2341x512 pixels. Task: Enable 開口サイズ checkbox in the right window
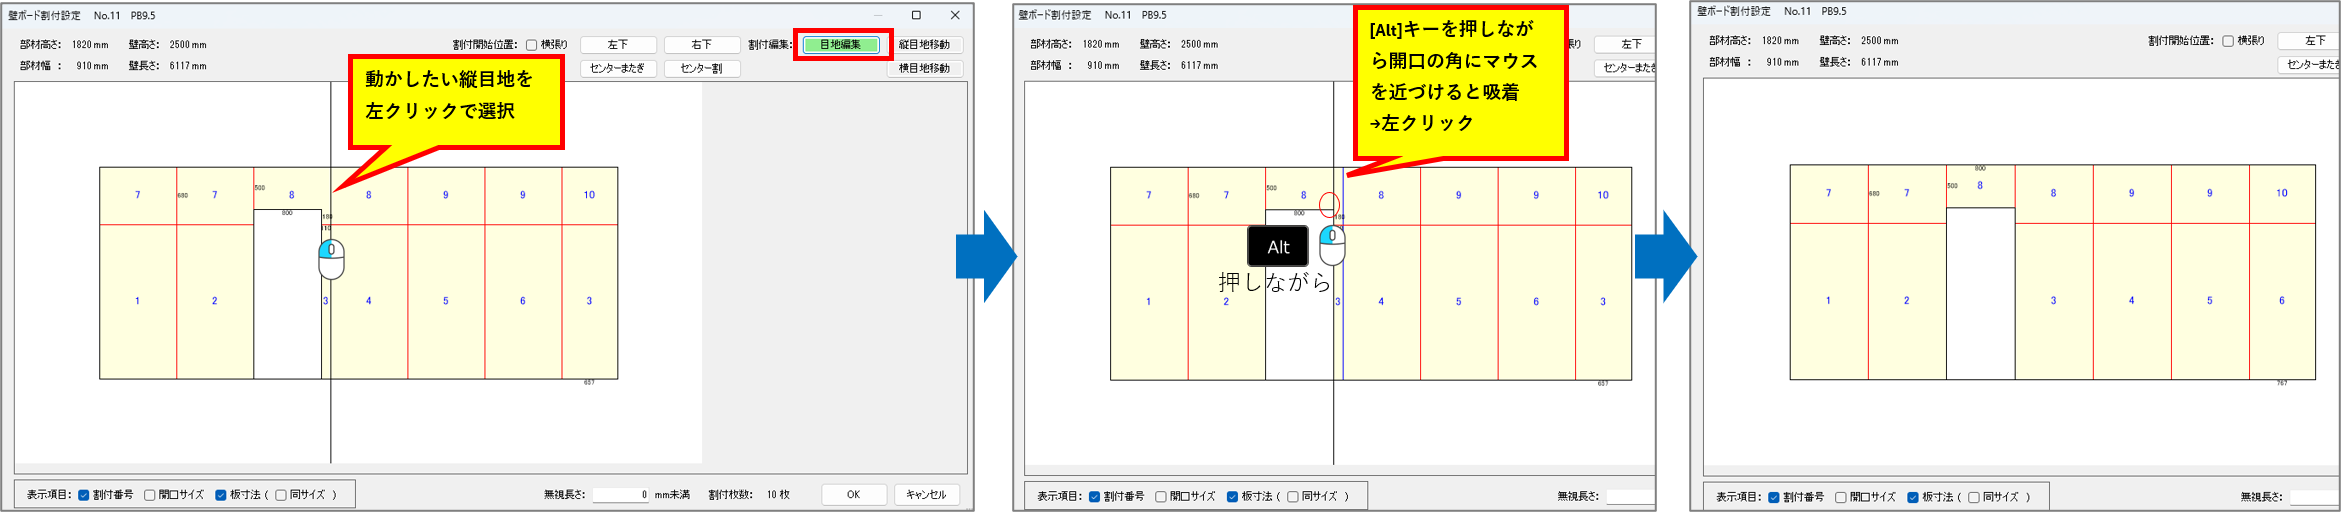pos(1841,497)
